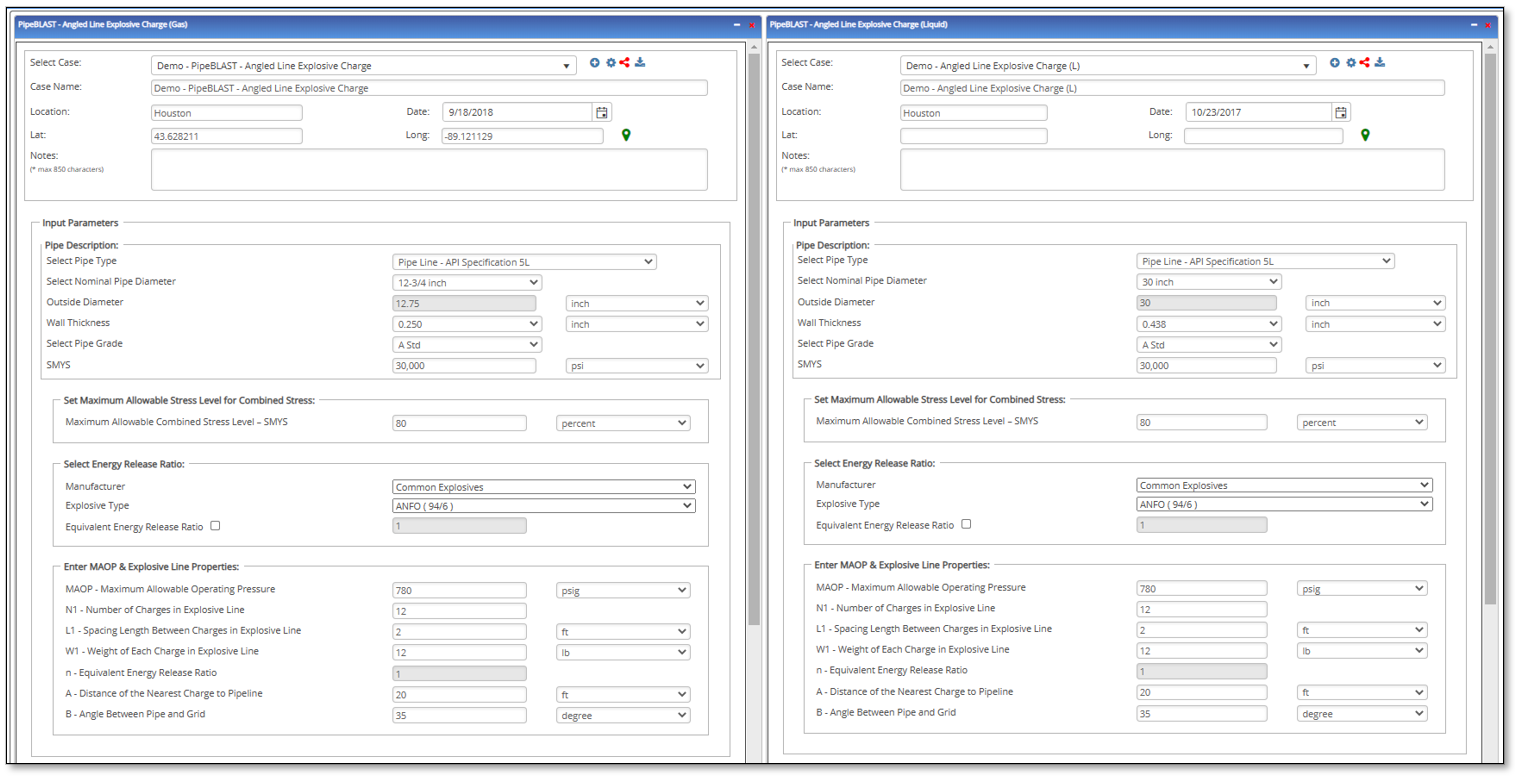Open the calendar picker for the Gas date
This screenshot has height=777, width=1515.
601,112
